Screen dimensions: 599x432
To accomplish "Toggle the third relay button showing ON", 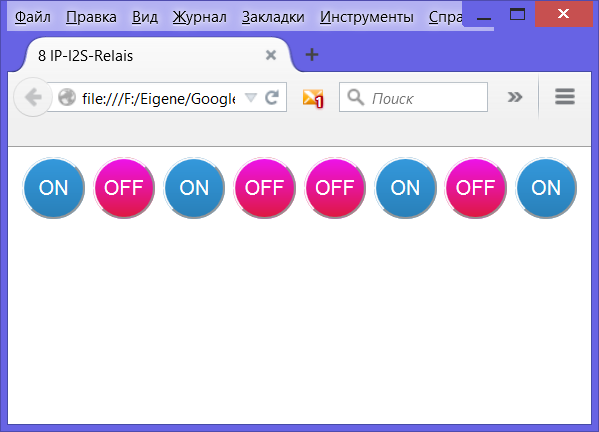I will [x=194, y=188].
